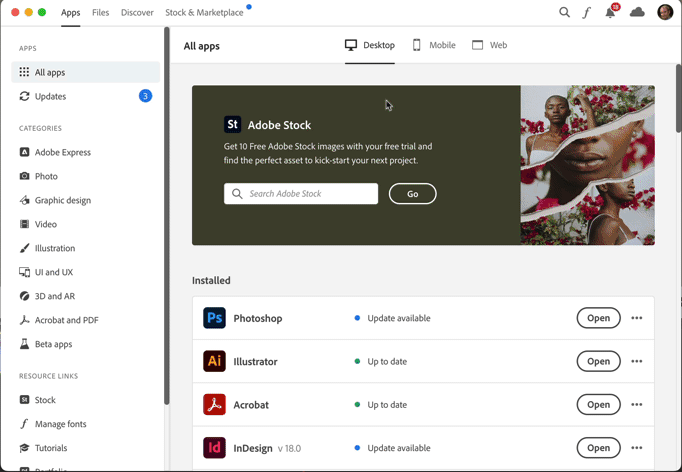Click the 'Installed' section heading
Viewport: 682px width, 472px height.
(211, 280)
